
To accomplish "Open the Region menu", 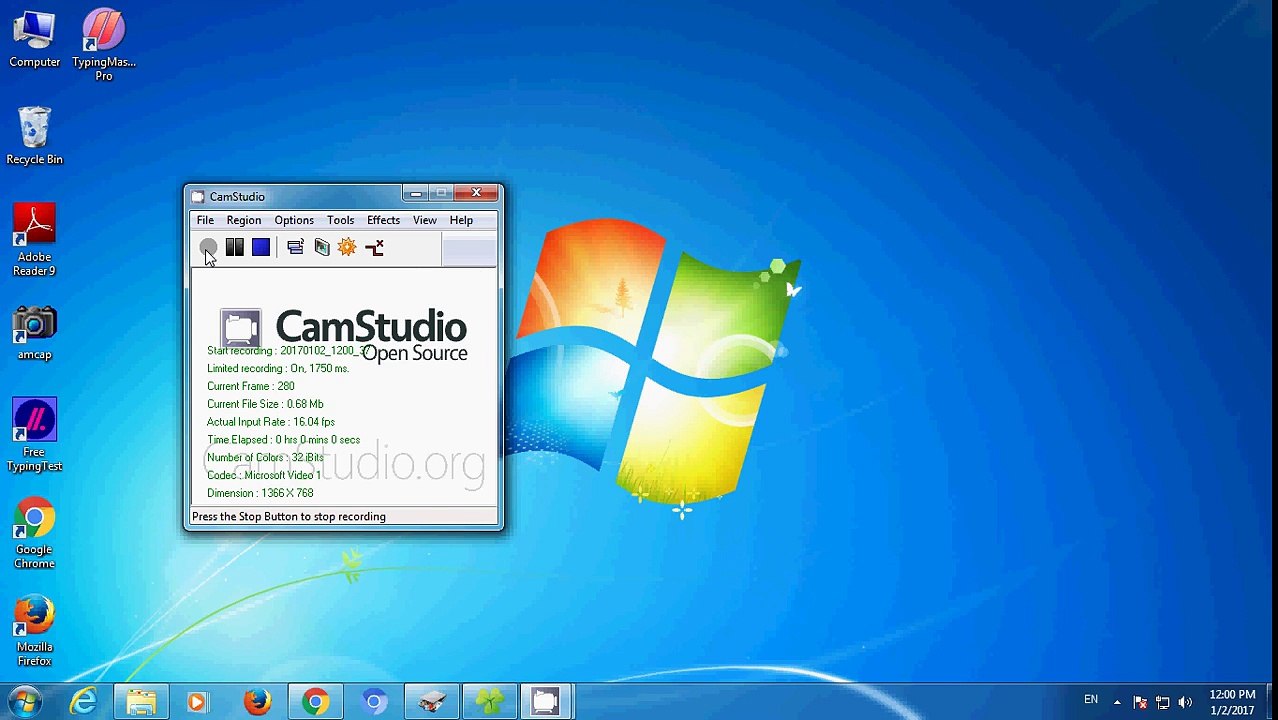I will click(x=243, y=220).
